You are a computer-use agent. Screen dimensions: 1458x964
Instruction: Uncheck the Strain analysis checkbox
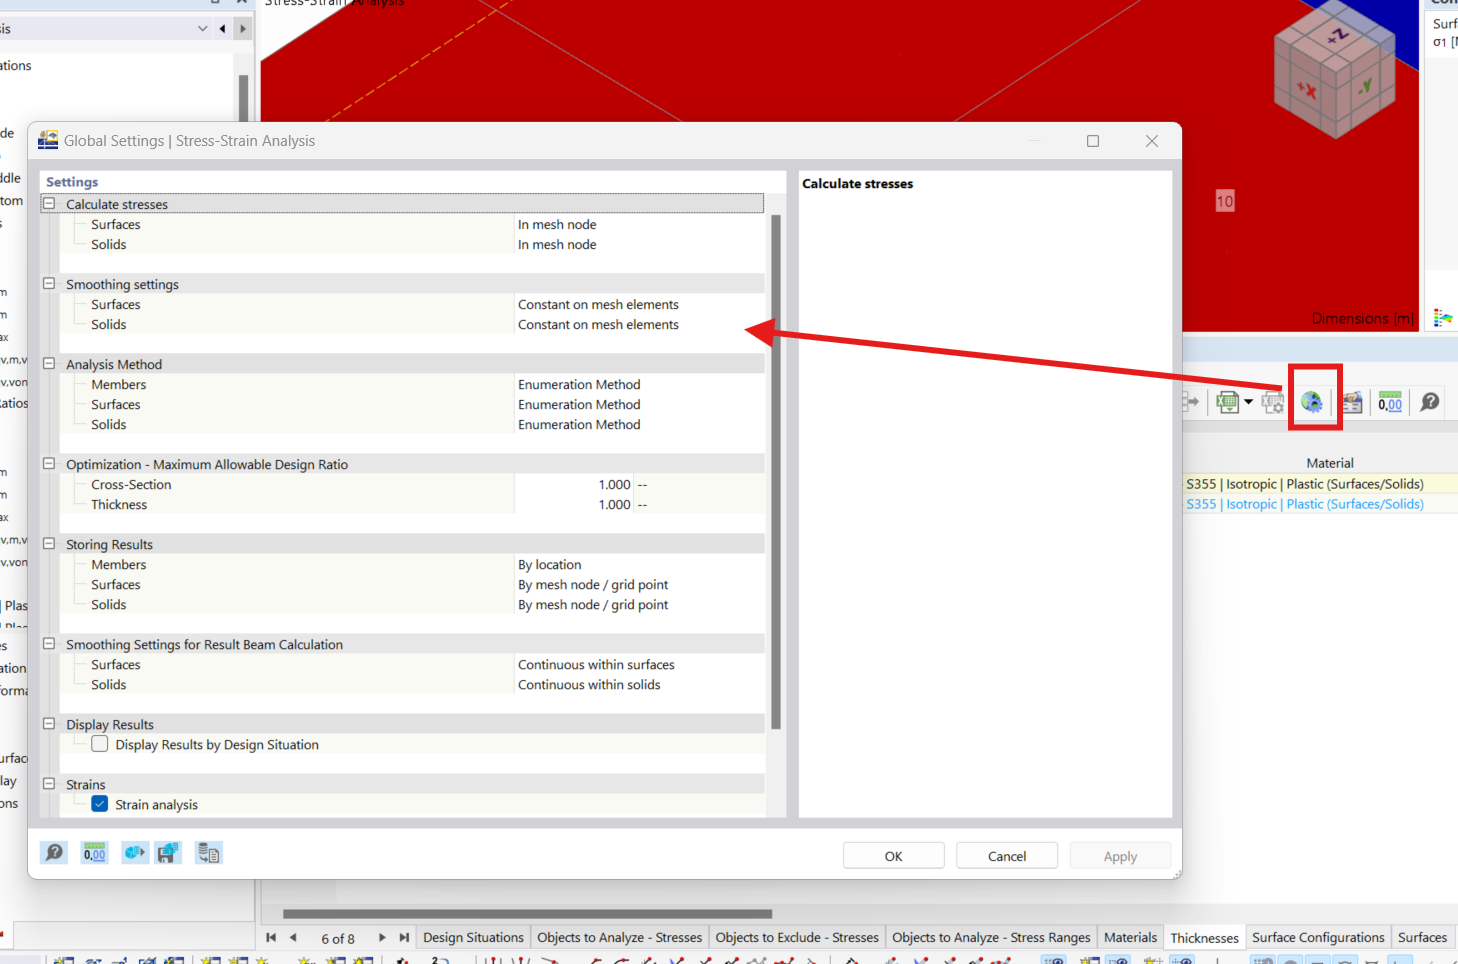click(x=100, y=804)
